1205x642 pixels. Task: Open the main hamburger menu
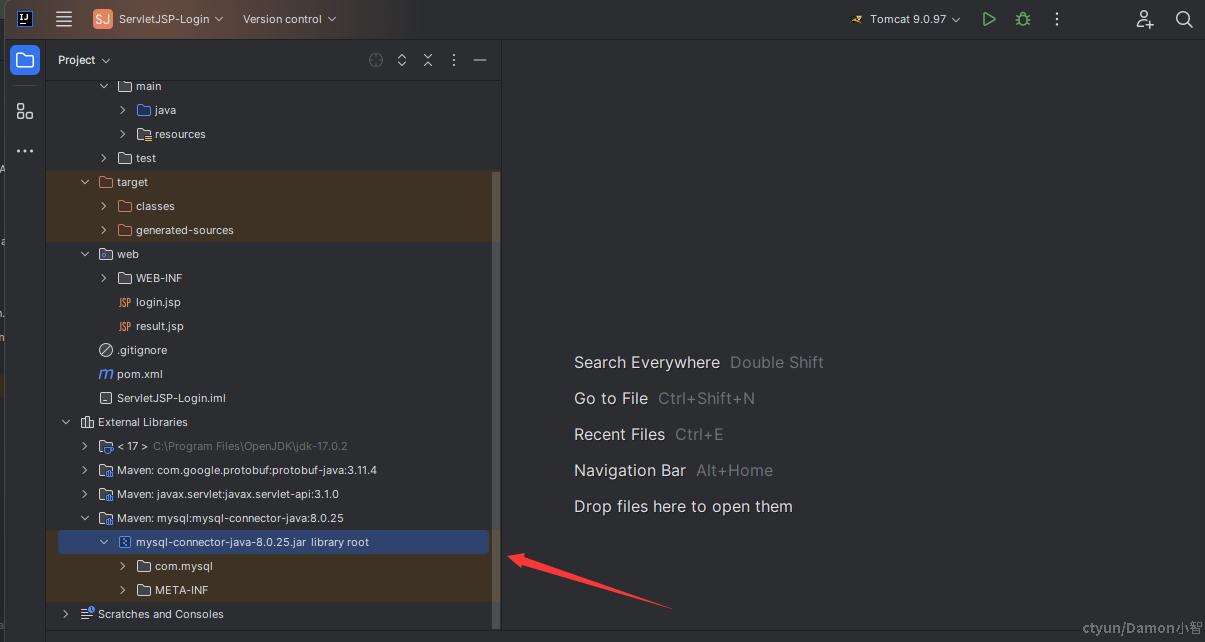click(64, 19)
